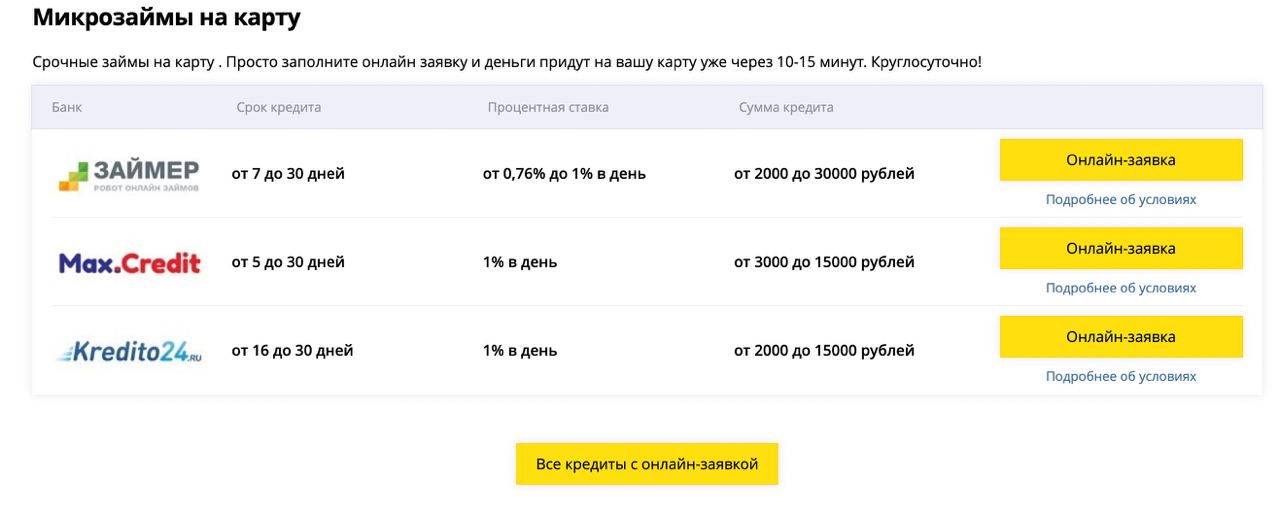Click the Микрозаймы на карту heading
Screen dimensions: 1280x515
[166, 17]
